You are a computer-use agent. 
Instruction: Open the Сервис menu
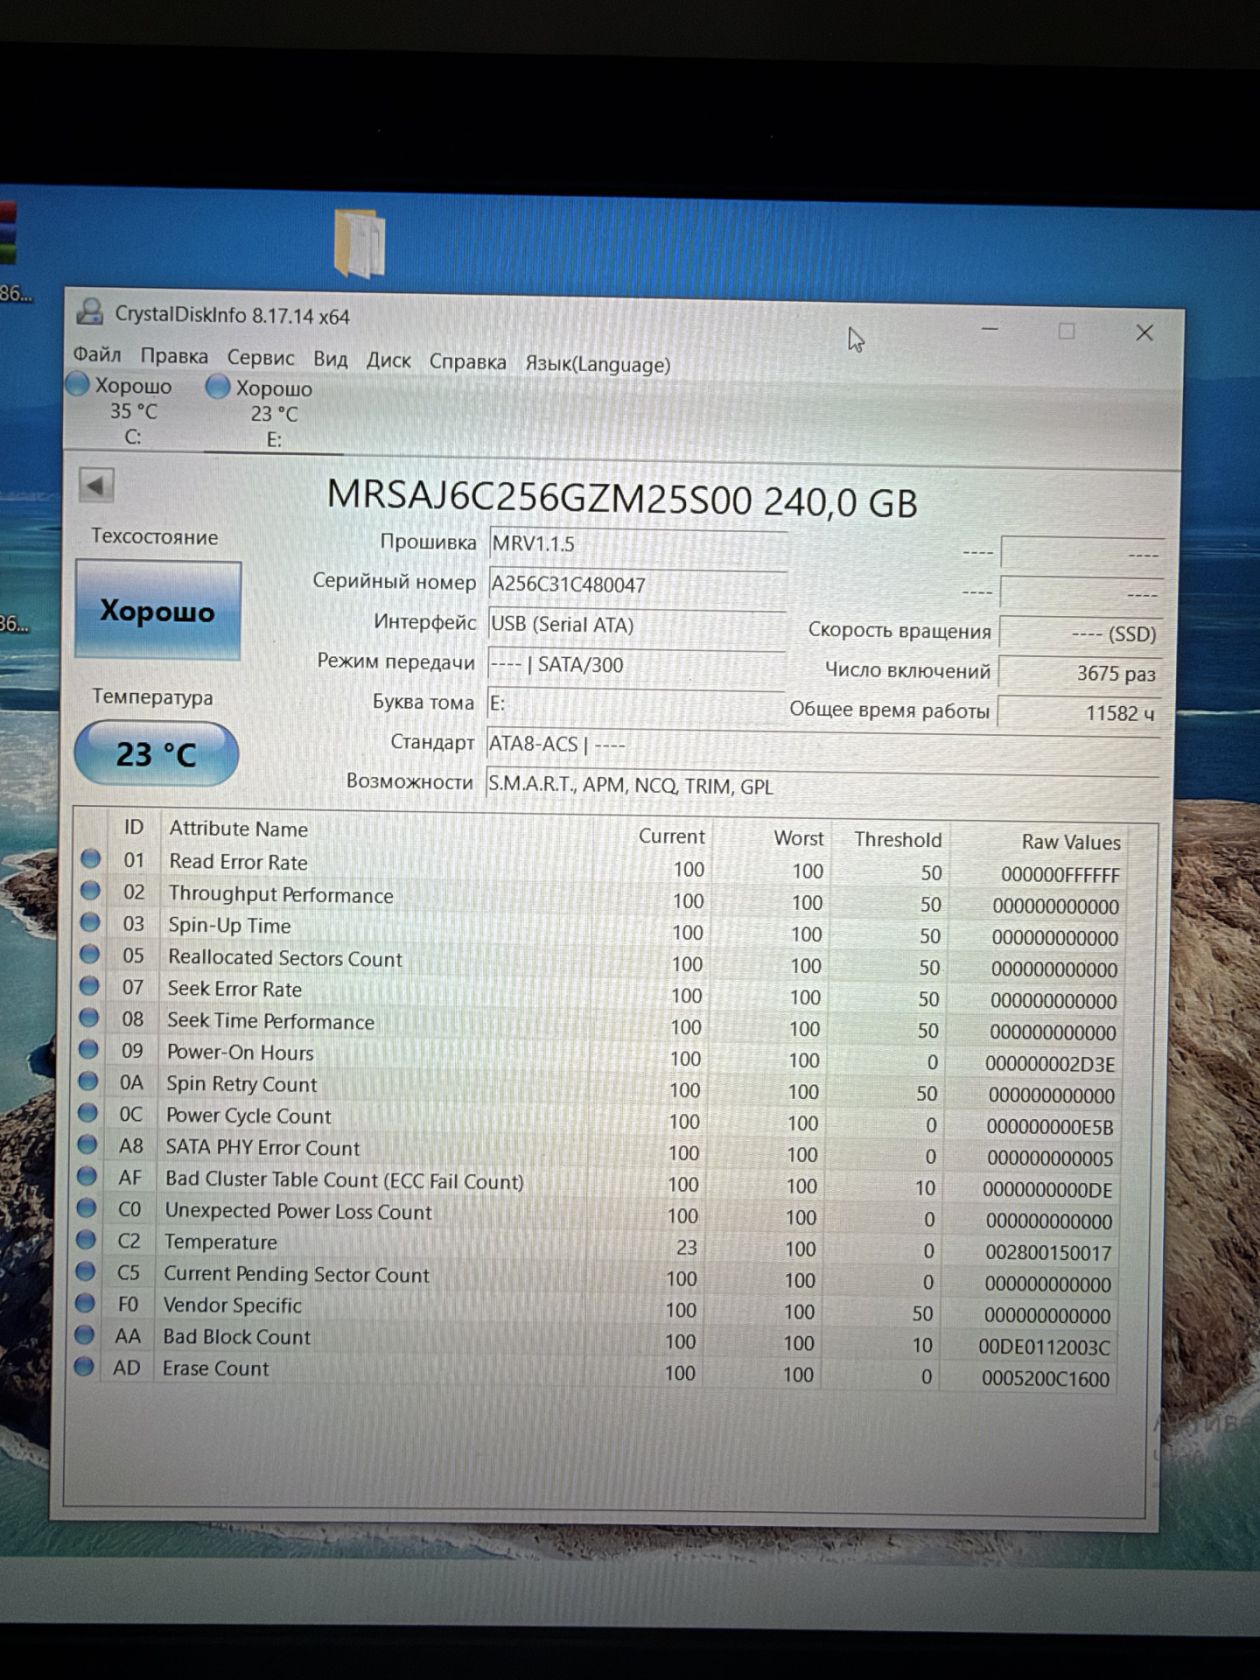click(260, 358)
